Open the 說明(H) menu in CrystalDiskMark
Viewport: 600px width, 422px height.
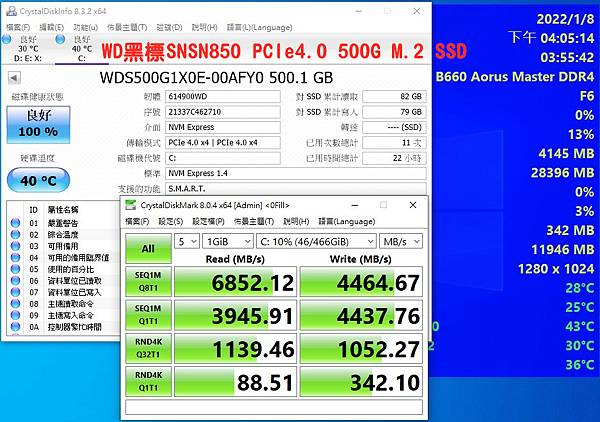pyautogui.click(x=296, y=222)
